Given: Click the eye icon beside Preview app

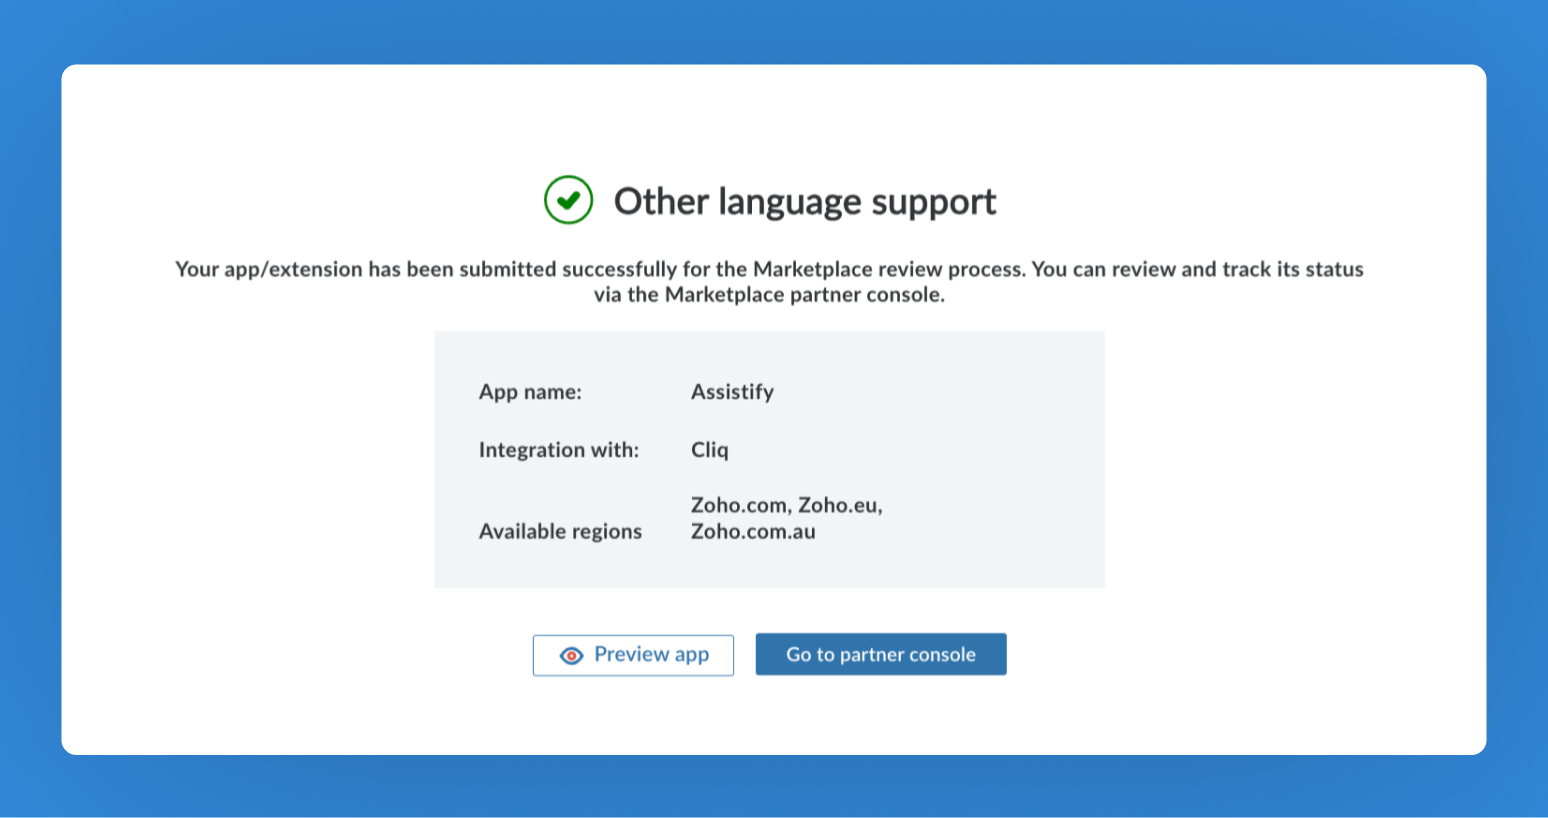Looking at the screenshot, I should (x=571, y=656).
